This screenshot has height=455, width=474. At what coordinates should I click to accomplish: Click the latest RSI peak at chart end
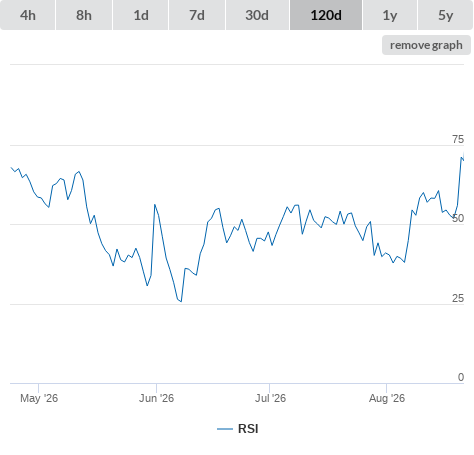click(x=462, y=157)
